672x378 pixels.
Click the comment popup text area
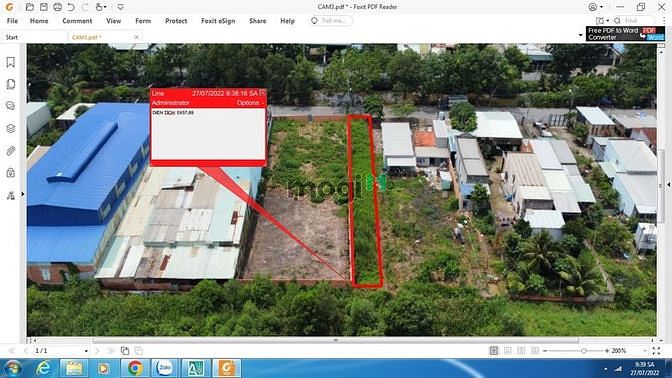pos(208,133)
